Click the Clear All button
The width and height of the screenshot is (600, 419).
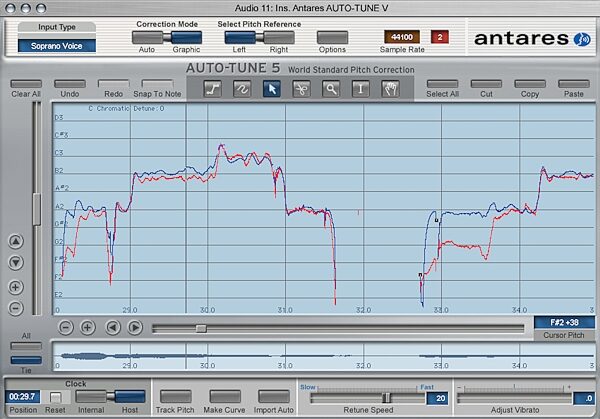pos(26,84)
